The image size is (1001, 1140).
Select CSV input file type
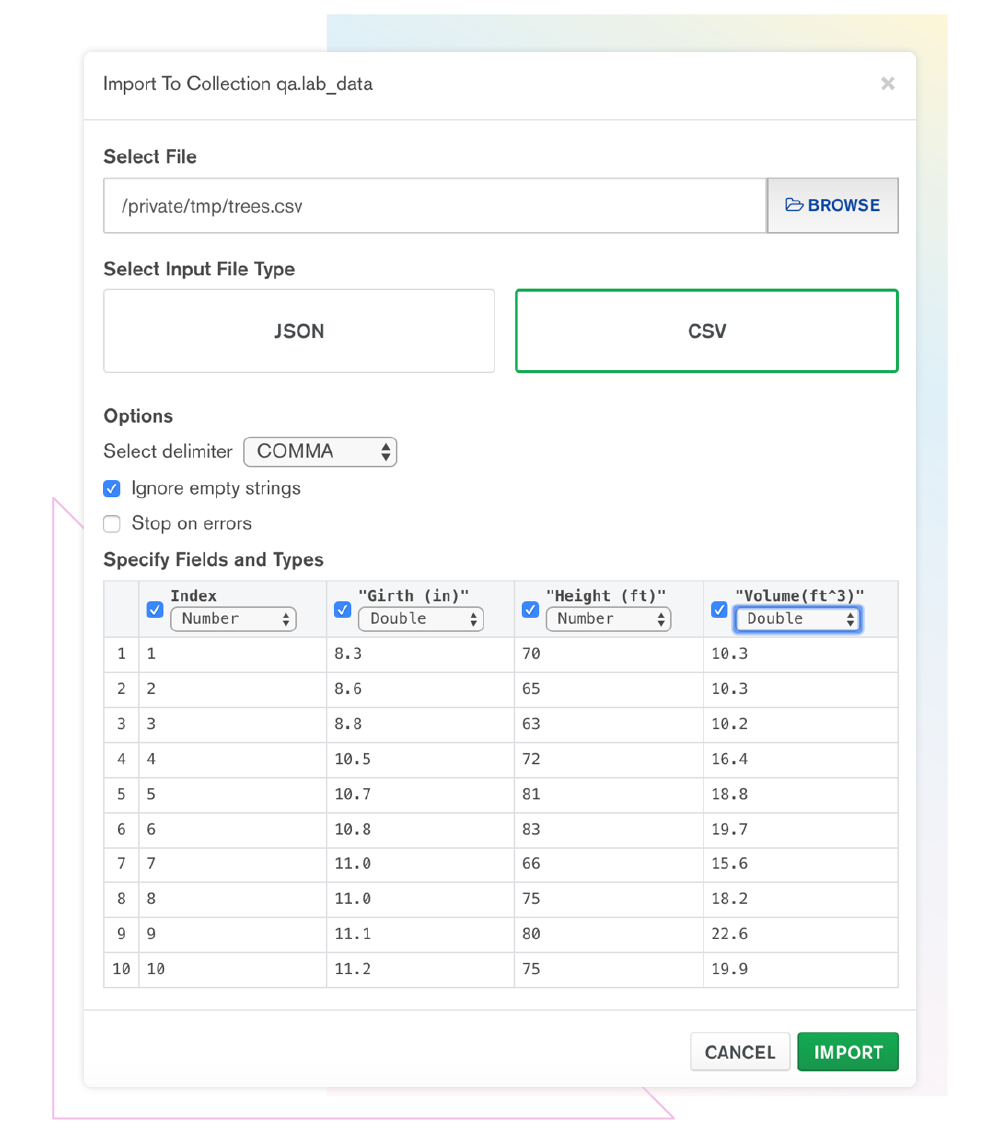click(707, 331)
